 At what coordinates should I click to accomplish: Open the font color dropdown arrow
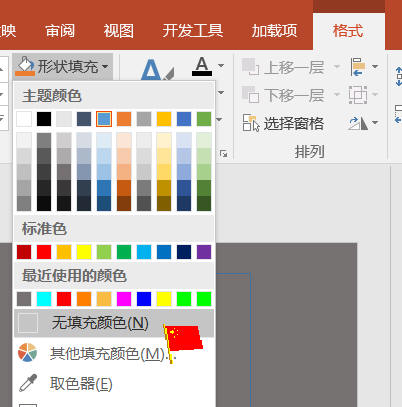coord(221,66)
